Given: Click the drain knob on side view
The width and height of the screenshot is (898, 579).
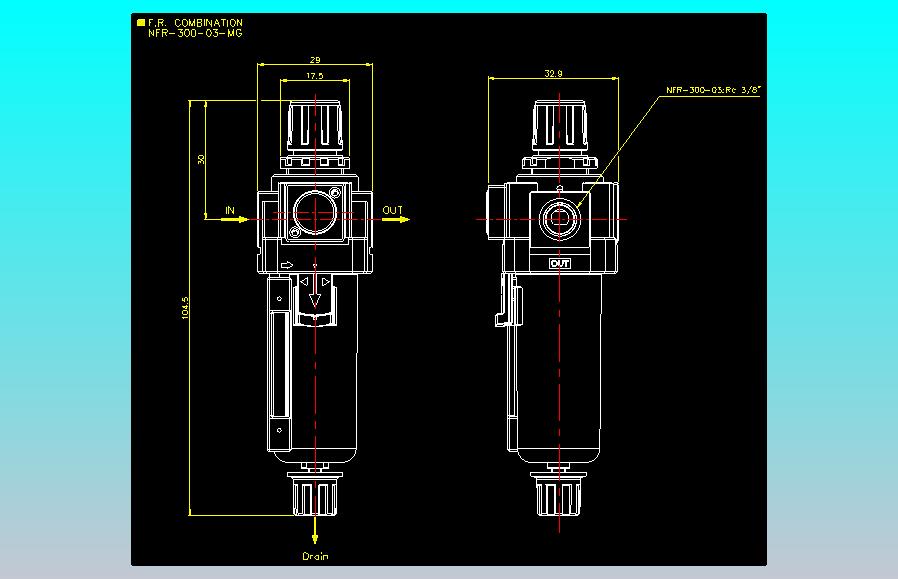Looking at the screenshot, I should [558, 495].
